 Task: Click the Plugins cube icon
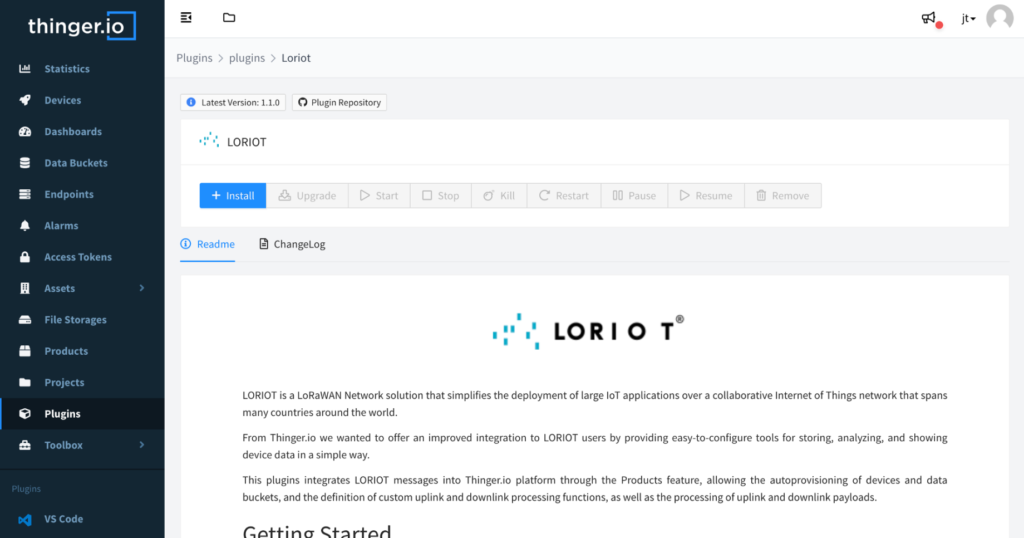click(x=25, y=413)
